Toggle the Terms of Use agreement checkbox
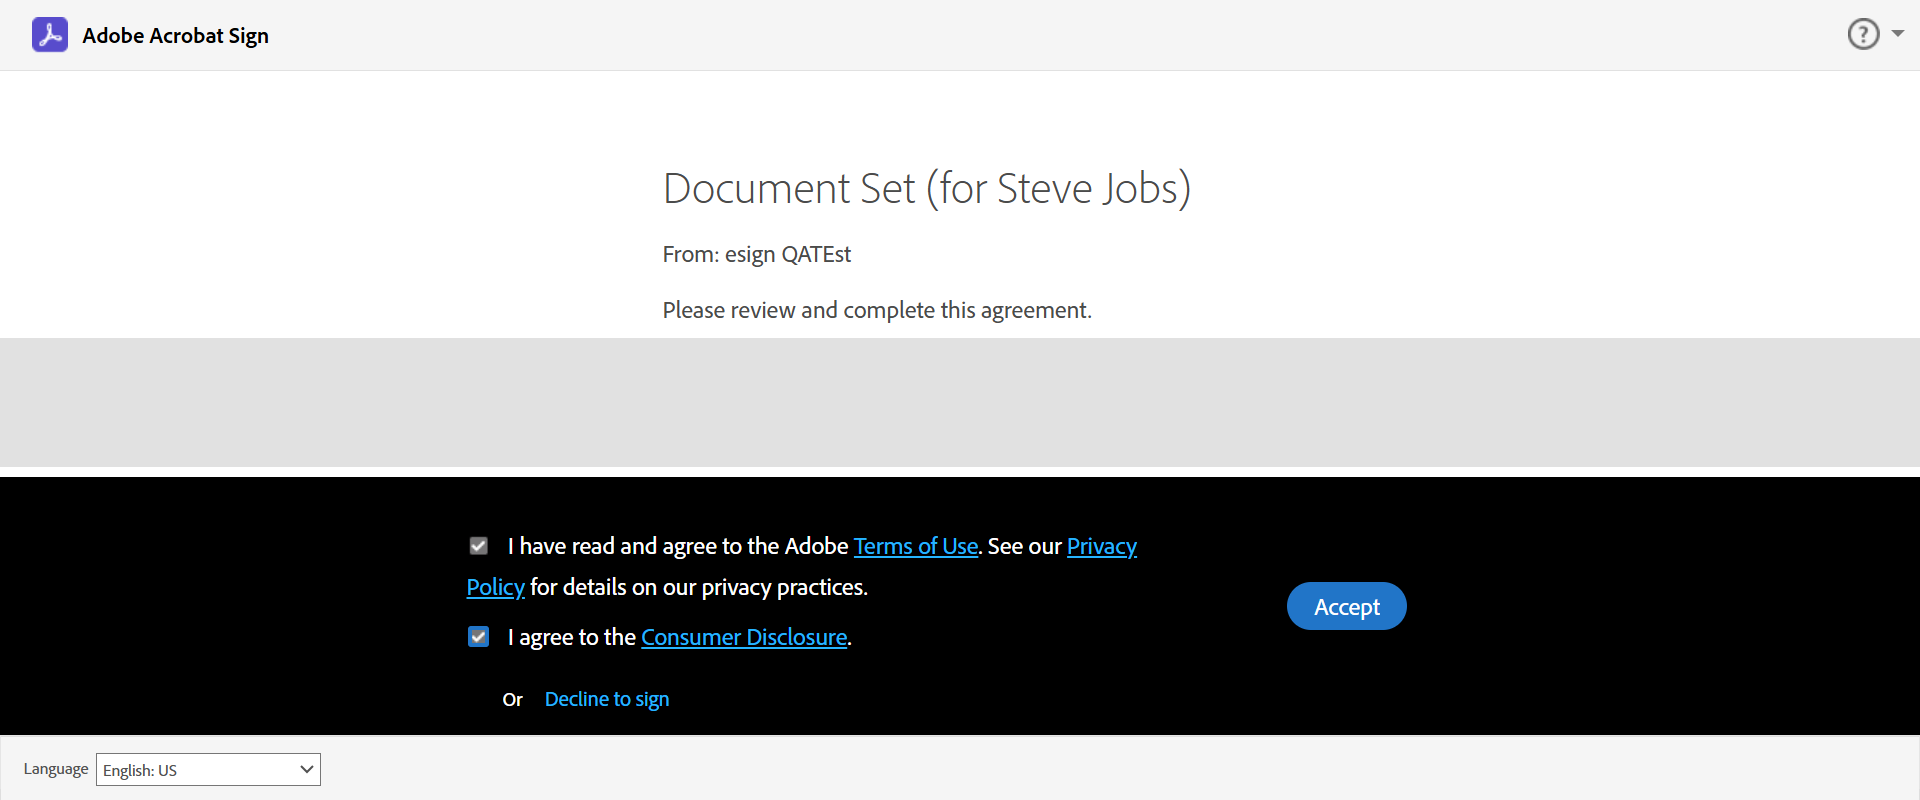 (479, 546)
